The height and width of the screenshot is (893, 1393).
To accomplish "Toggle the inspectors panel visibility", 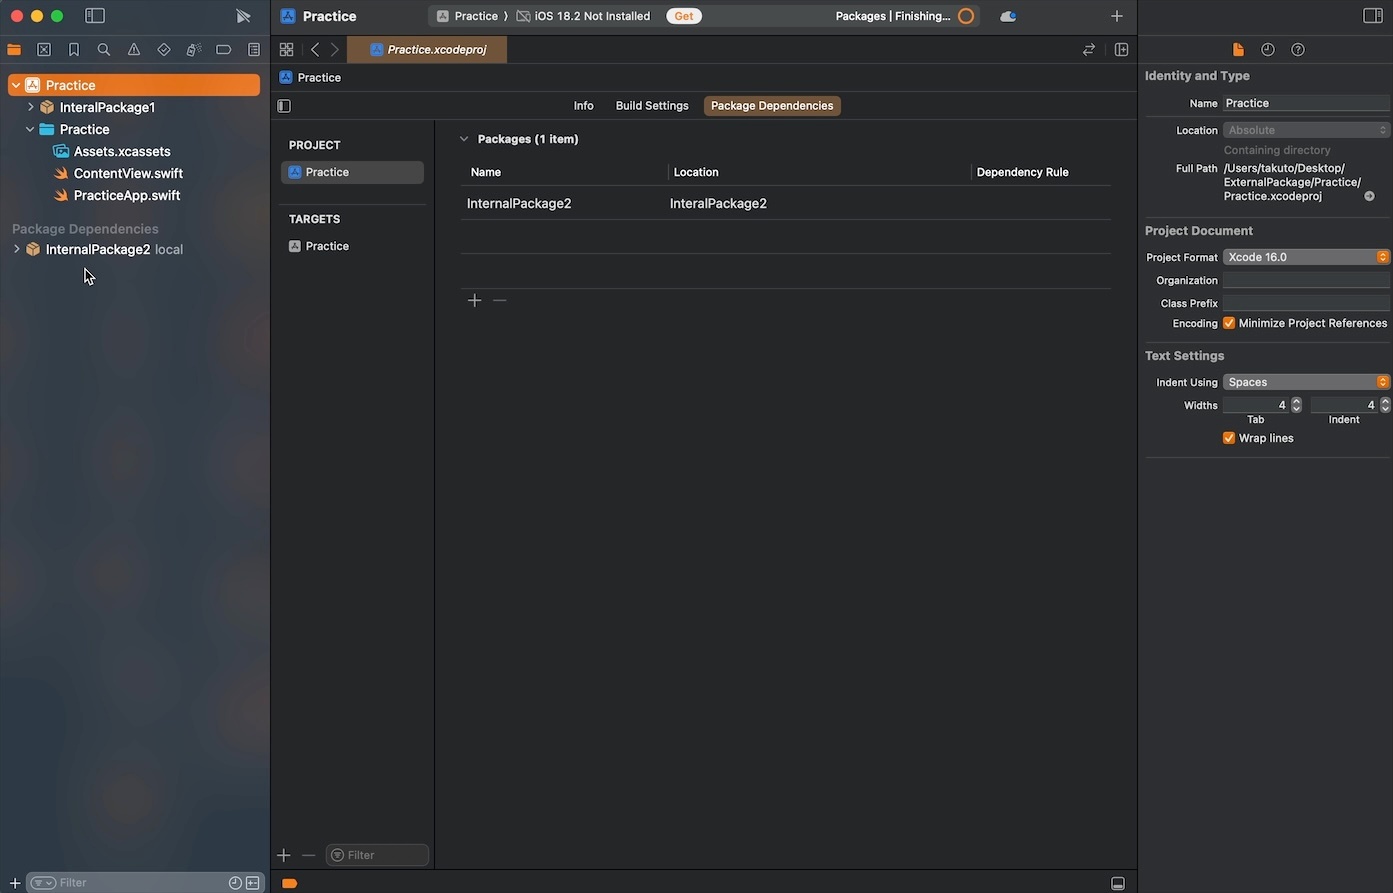I will coord(1373,16).
